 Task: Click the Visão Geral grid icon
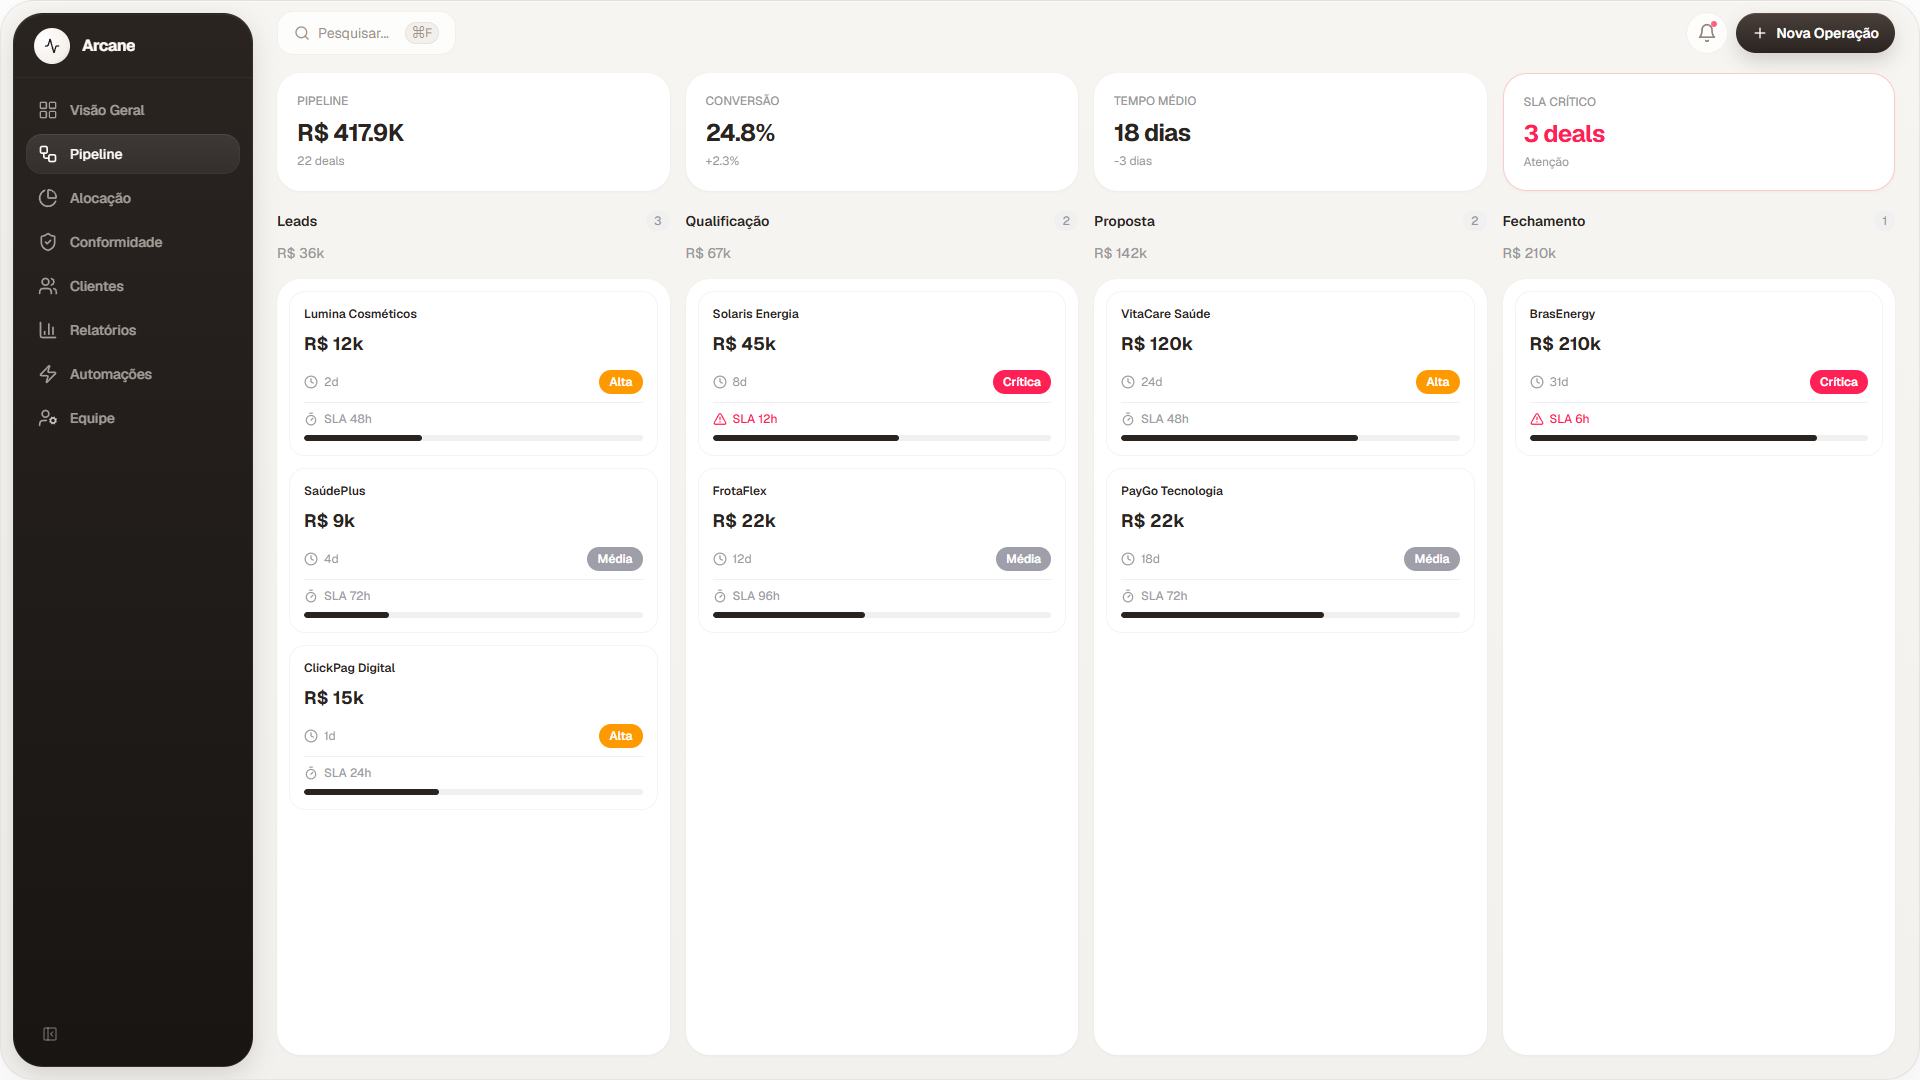[x=48, y=110]
